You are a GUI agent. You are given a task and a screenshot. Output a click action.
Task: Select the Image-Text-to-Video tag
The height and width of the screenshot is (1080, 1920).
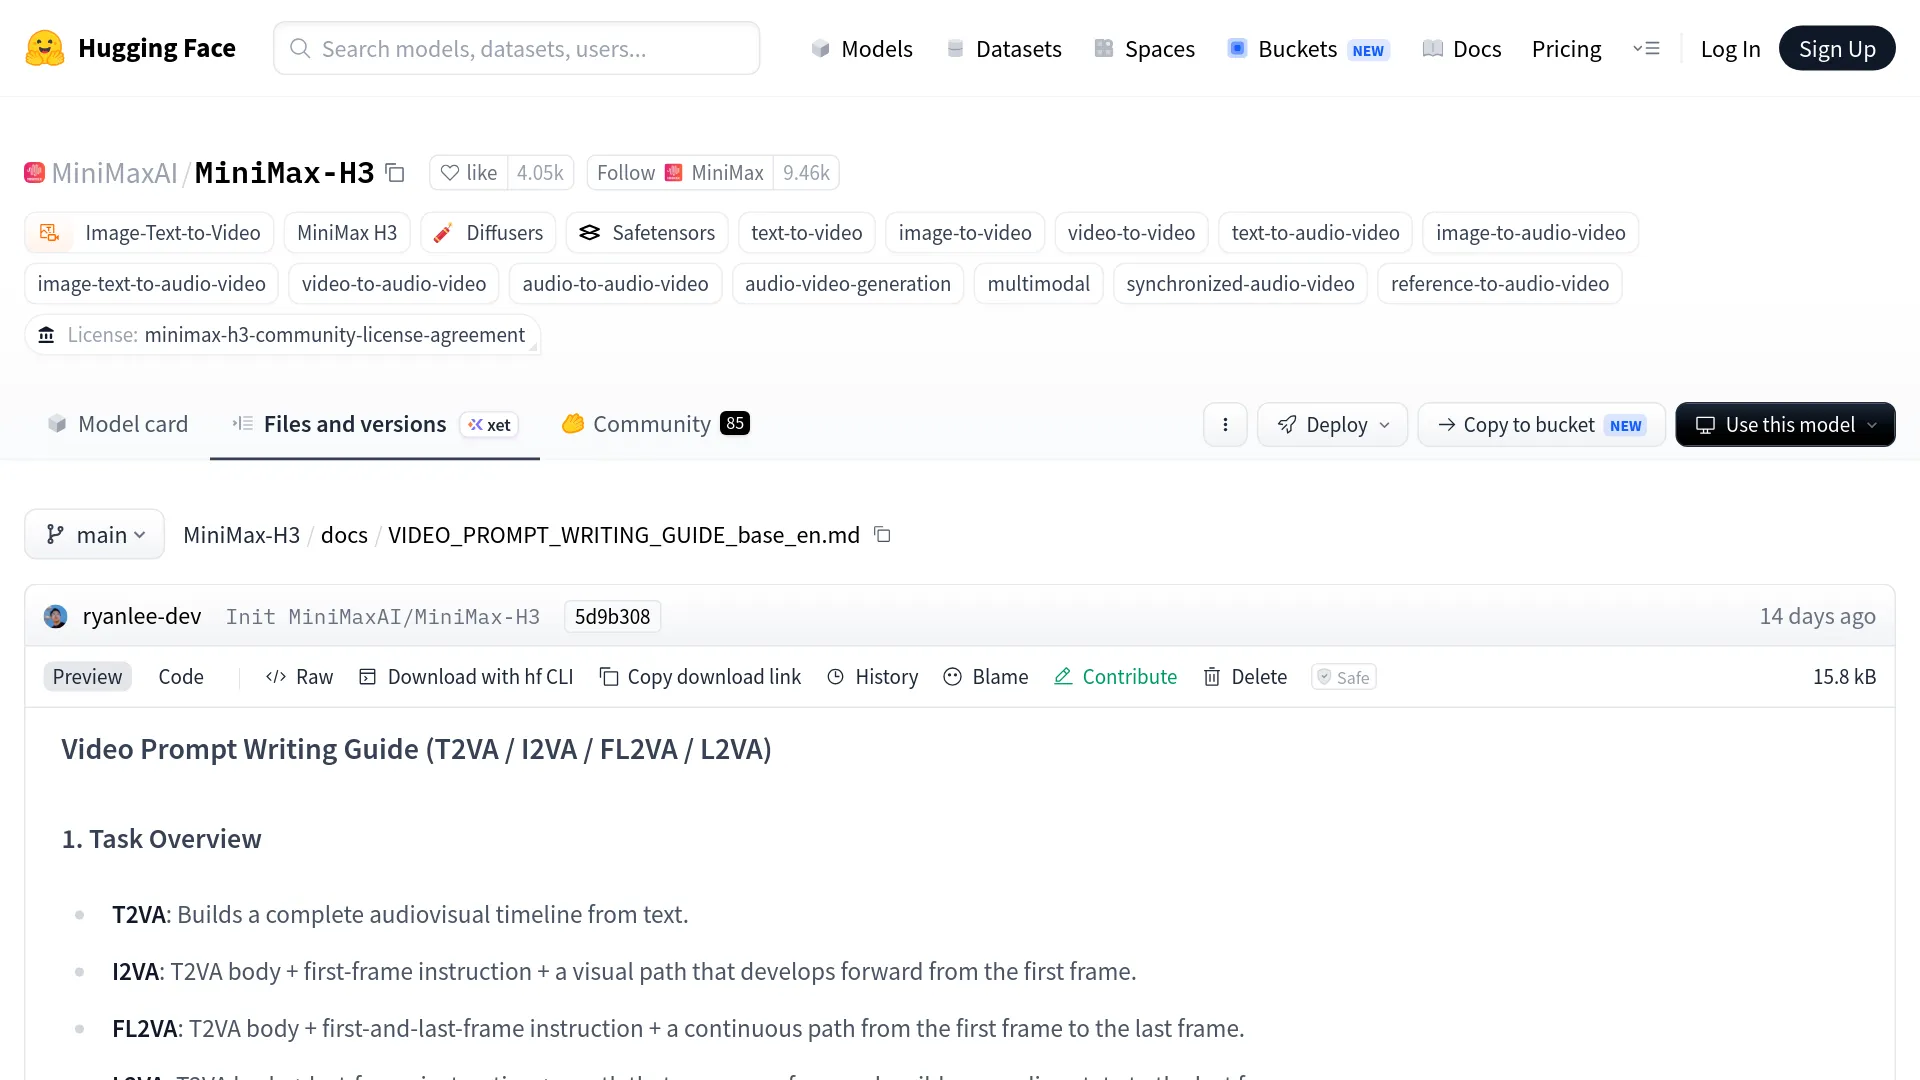point(150,233)
